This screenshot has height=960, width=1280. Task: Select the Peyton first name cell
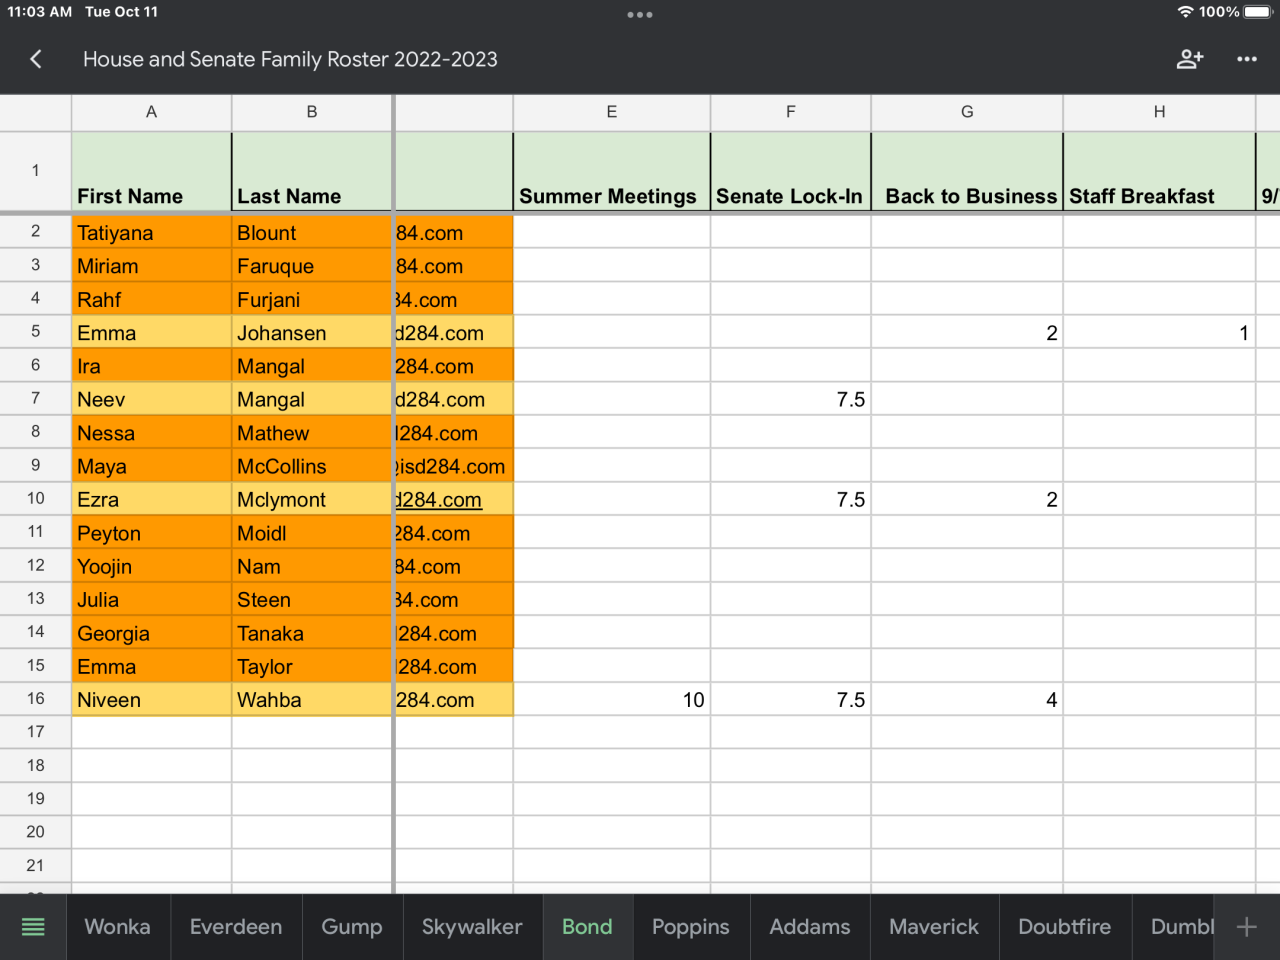(x=151, y=533)
